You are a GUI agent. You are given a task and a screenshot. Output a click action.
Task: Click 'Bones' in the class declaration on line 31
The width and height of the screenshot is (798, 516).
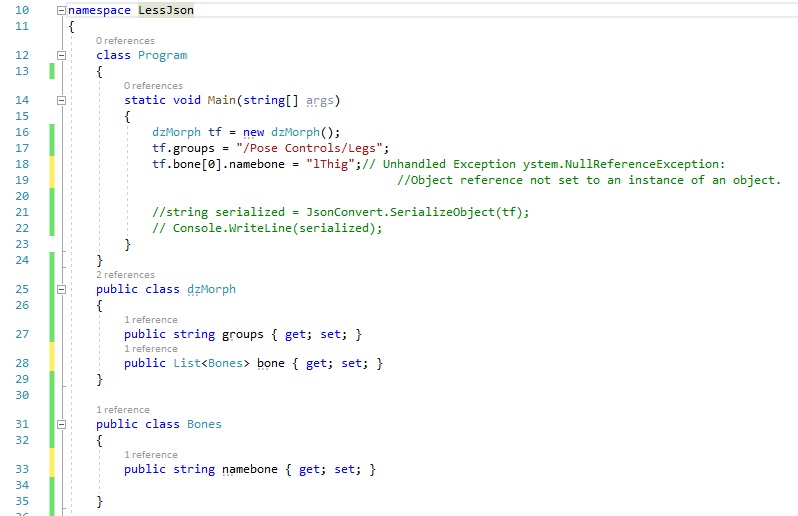click(x=204, y=424)
